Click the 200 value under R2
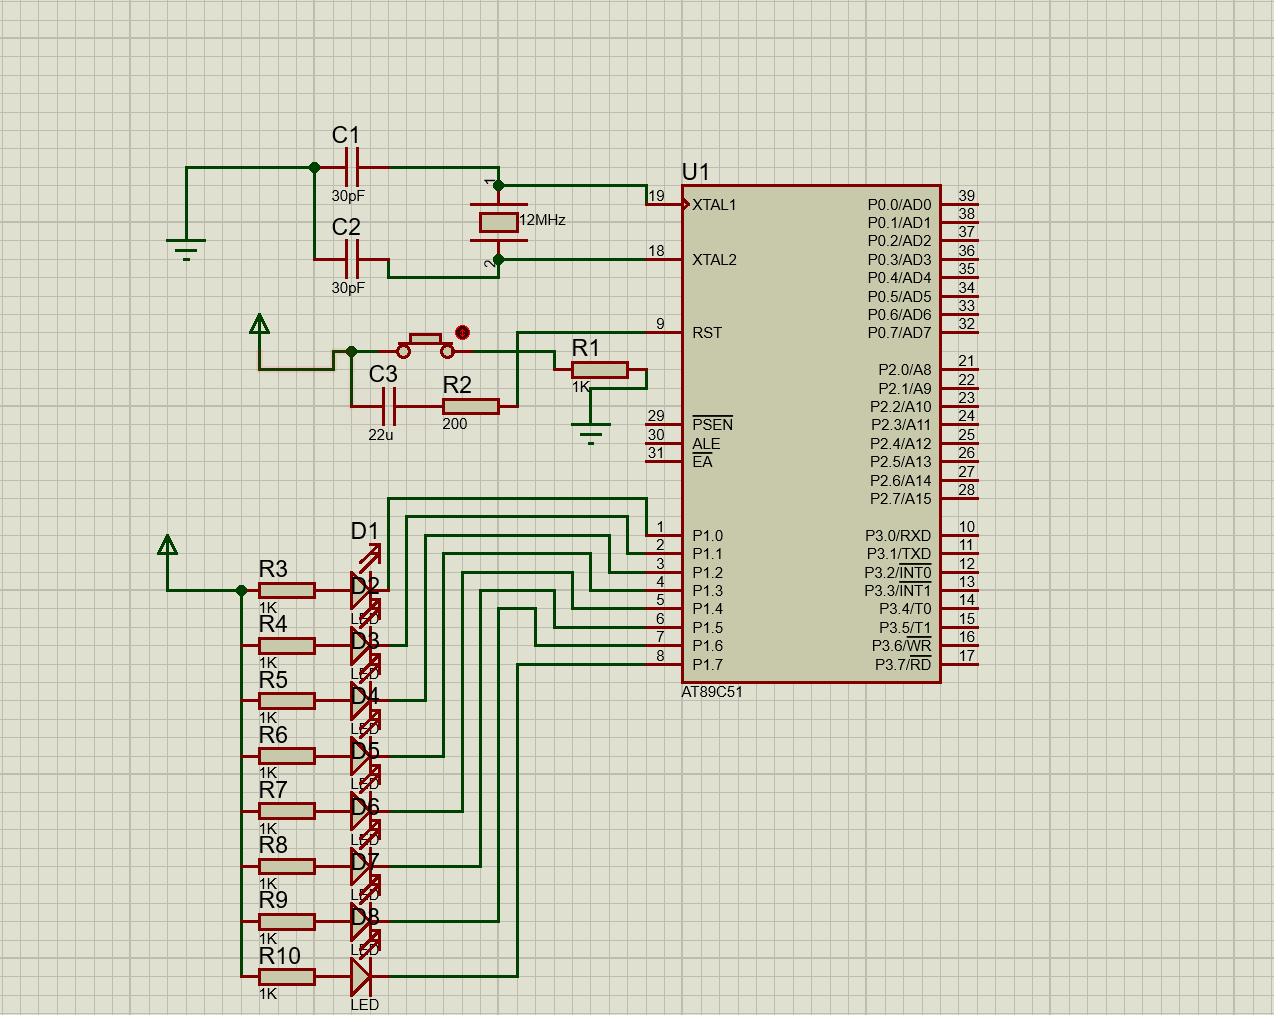Image resolution: width=1274 pixels, height=1015 pixels. pos(455,424)
